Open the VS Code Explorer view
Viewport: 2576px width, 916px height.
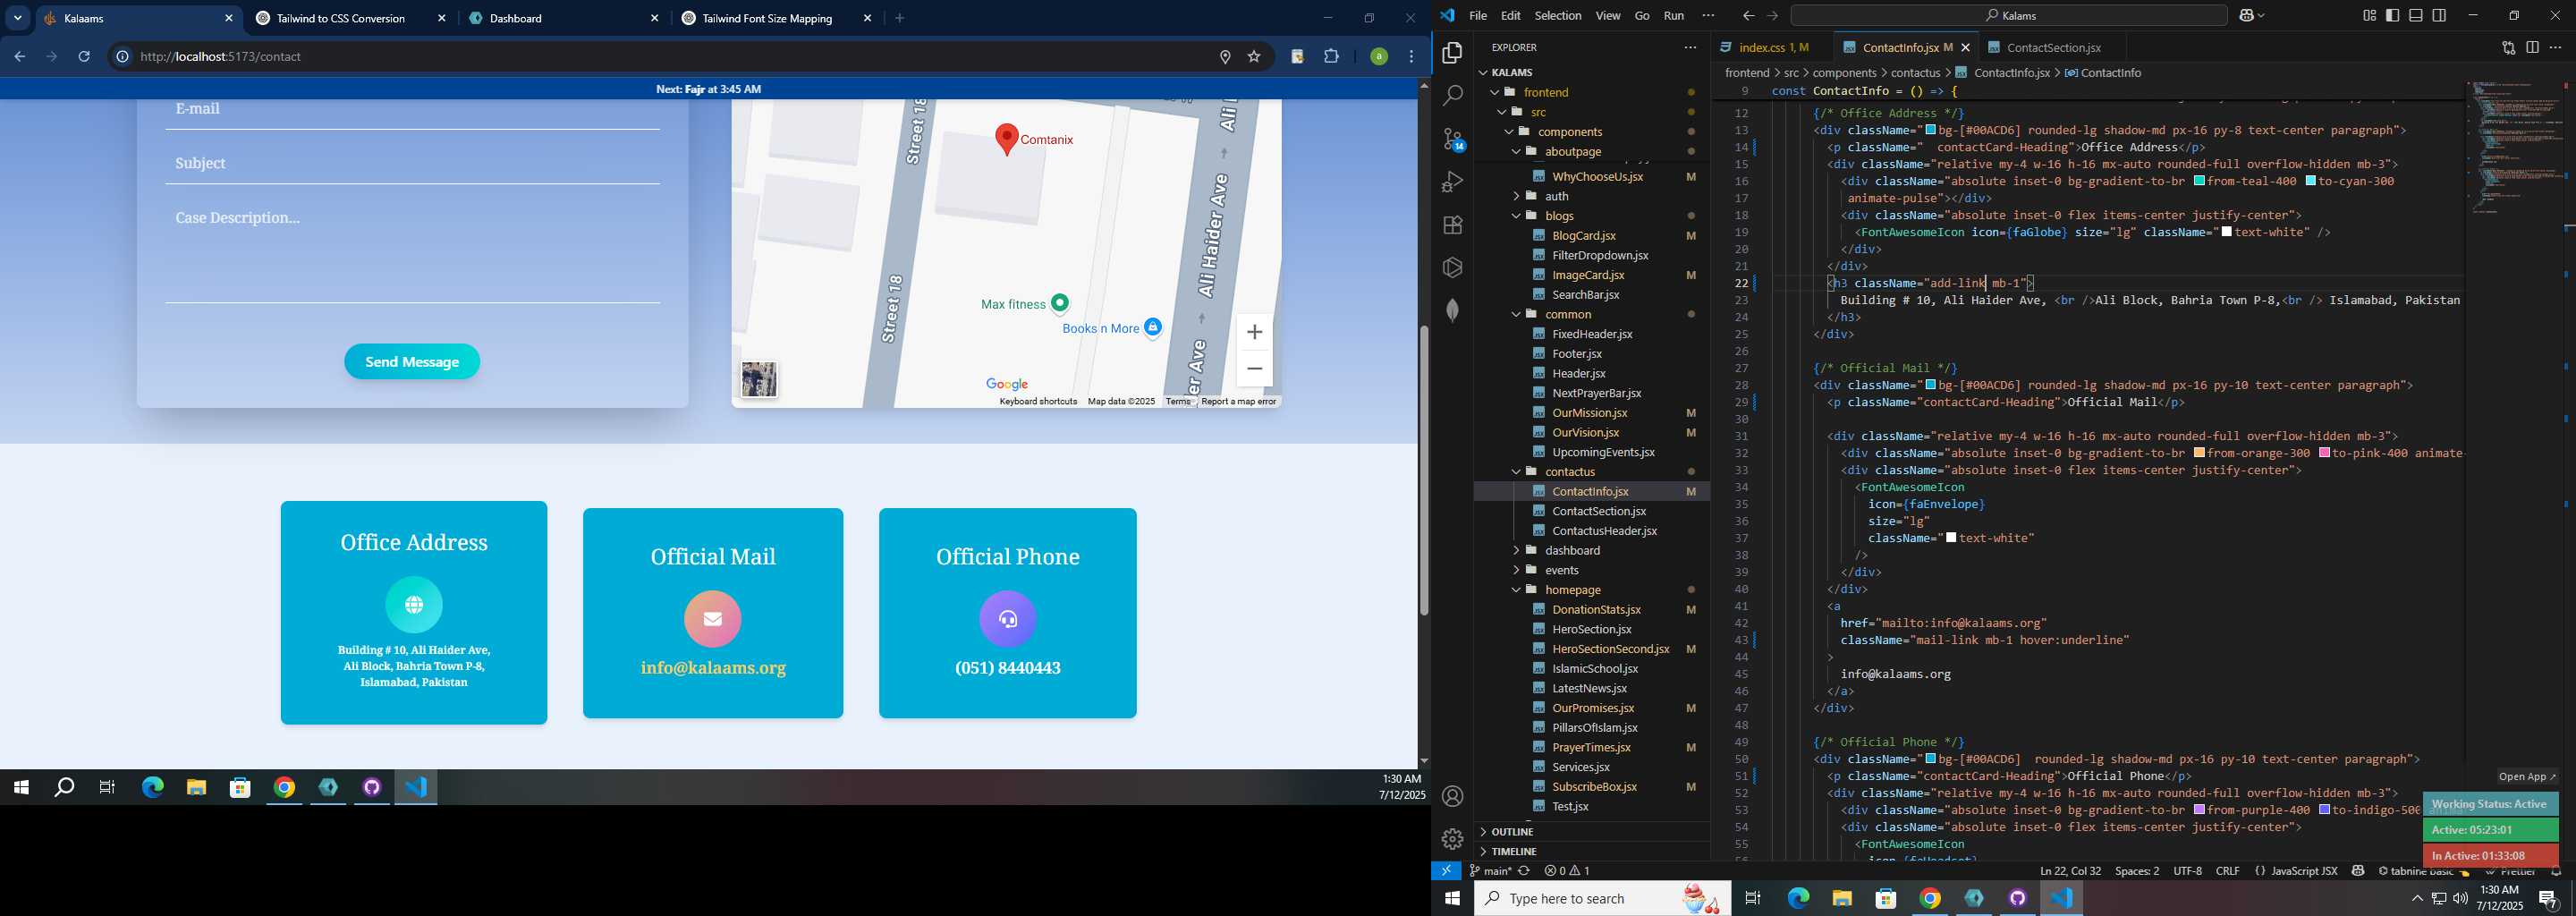click(x=1452, y=53)
